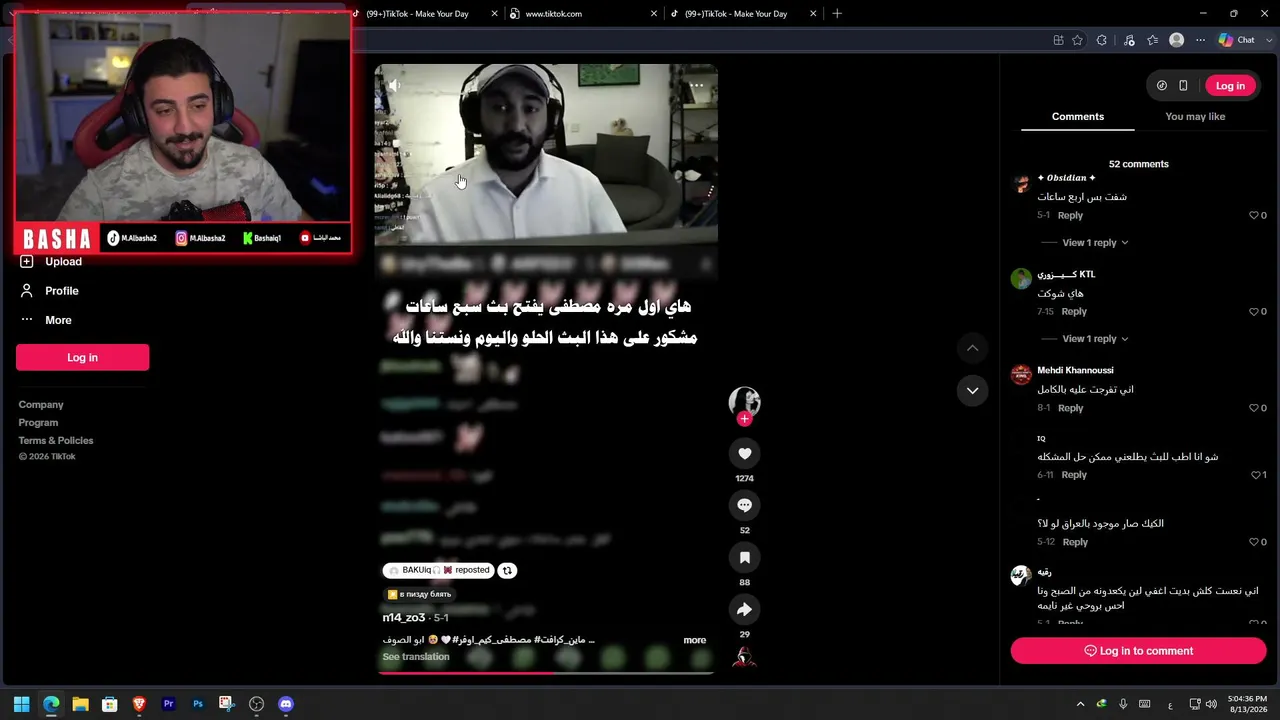
Task: Open comments via the speech bubble icon
Action: pos(744,506)
